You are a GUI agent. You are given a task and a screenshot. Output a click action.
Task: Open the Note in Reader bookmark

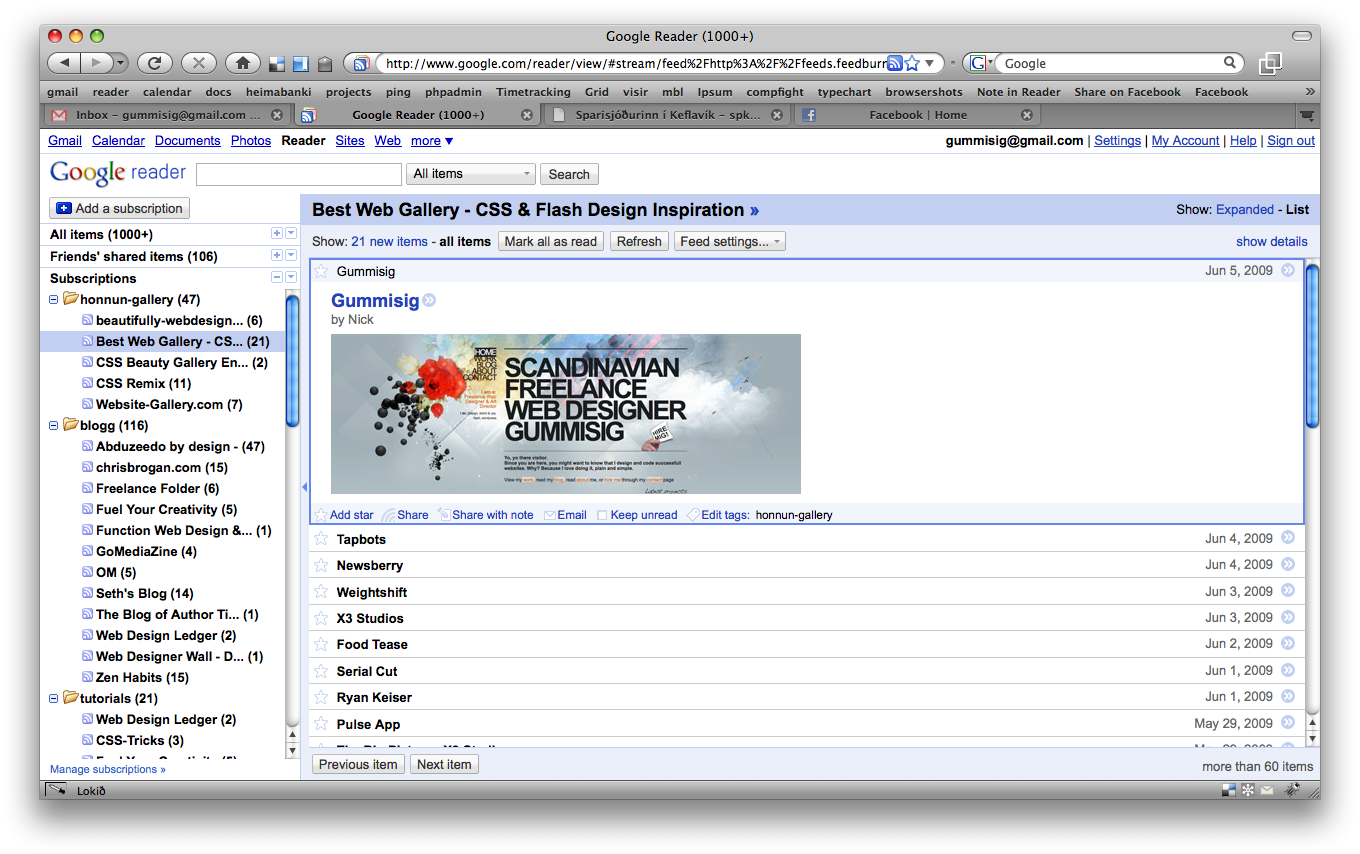[1019, 92]
